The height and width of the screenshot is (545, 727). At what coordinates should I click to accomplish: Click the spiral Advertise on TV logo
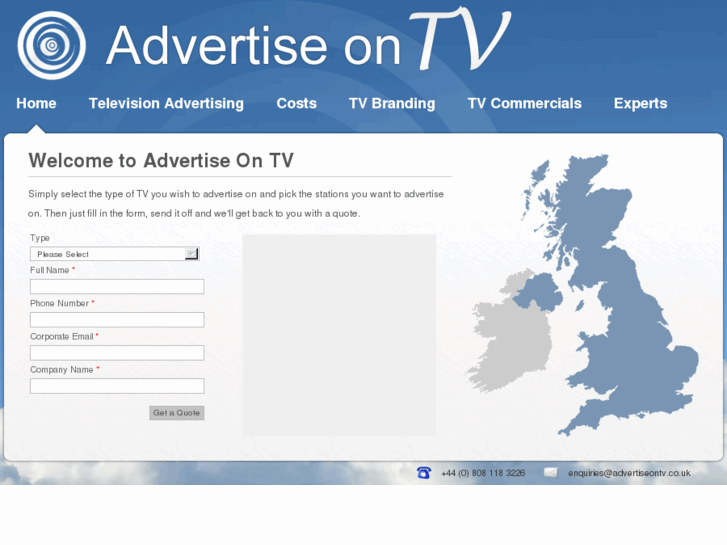coord(51,45)
